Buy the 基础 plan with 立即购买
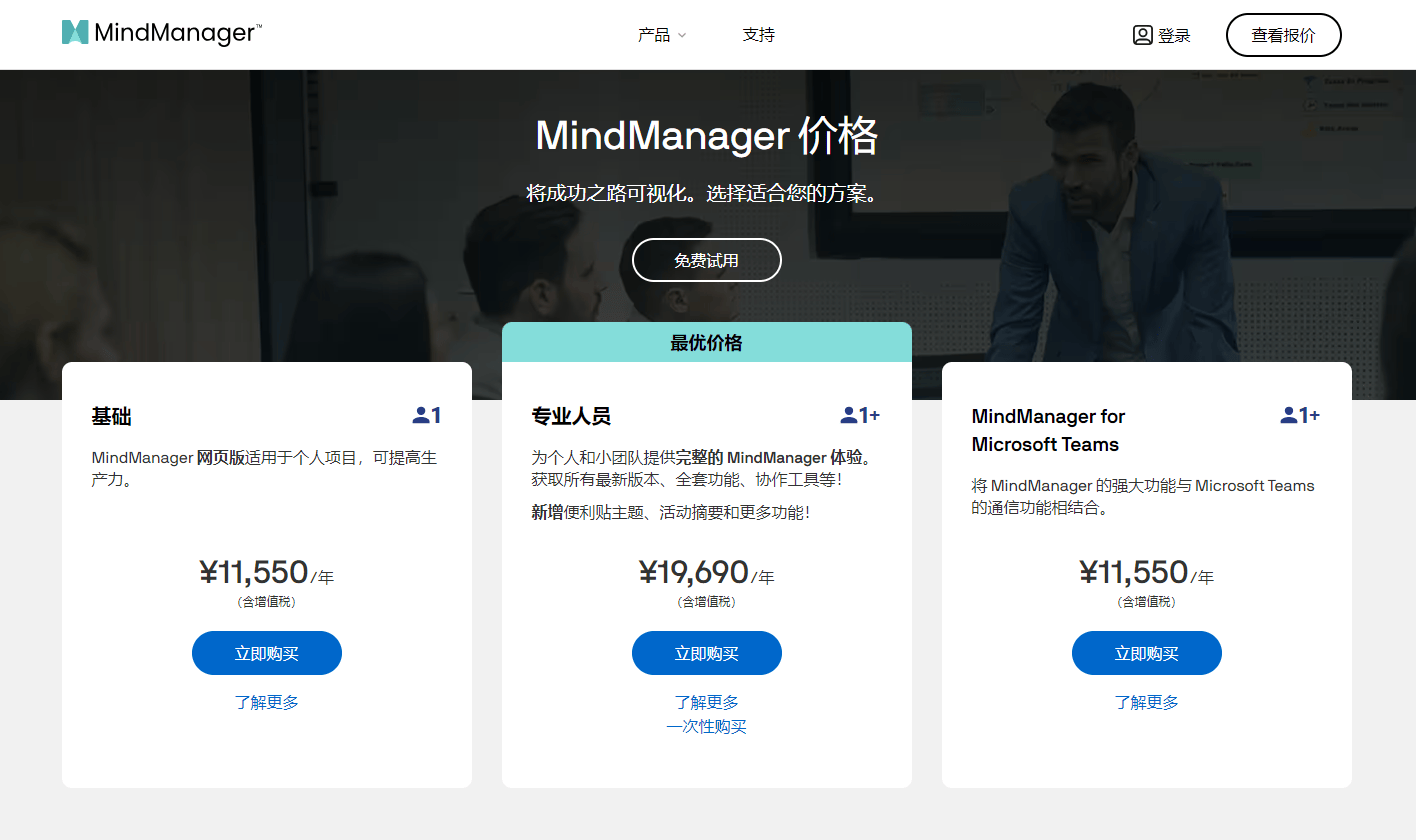The width and height of the screenshot is (1416, 840). 267,653
